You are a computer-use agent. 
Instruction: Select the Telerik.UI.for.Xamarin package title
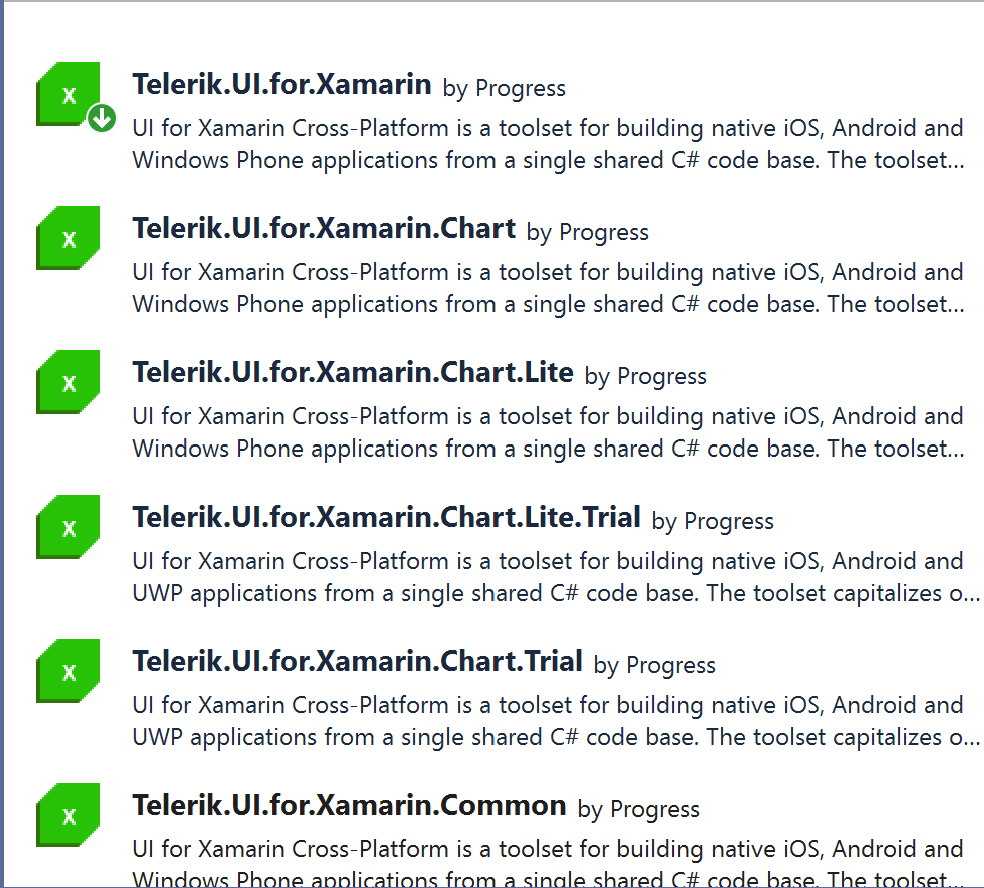tap(282, 84)
